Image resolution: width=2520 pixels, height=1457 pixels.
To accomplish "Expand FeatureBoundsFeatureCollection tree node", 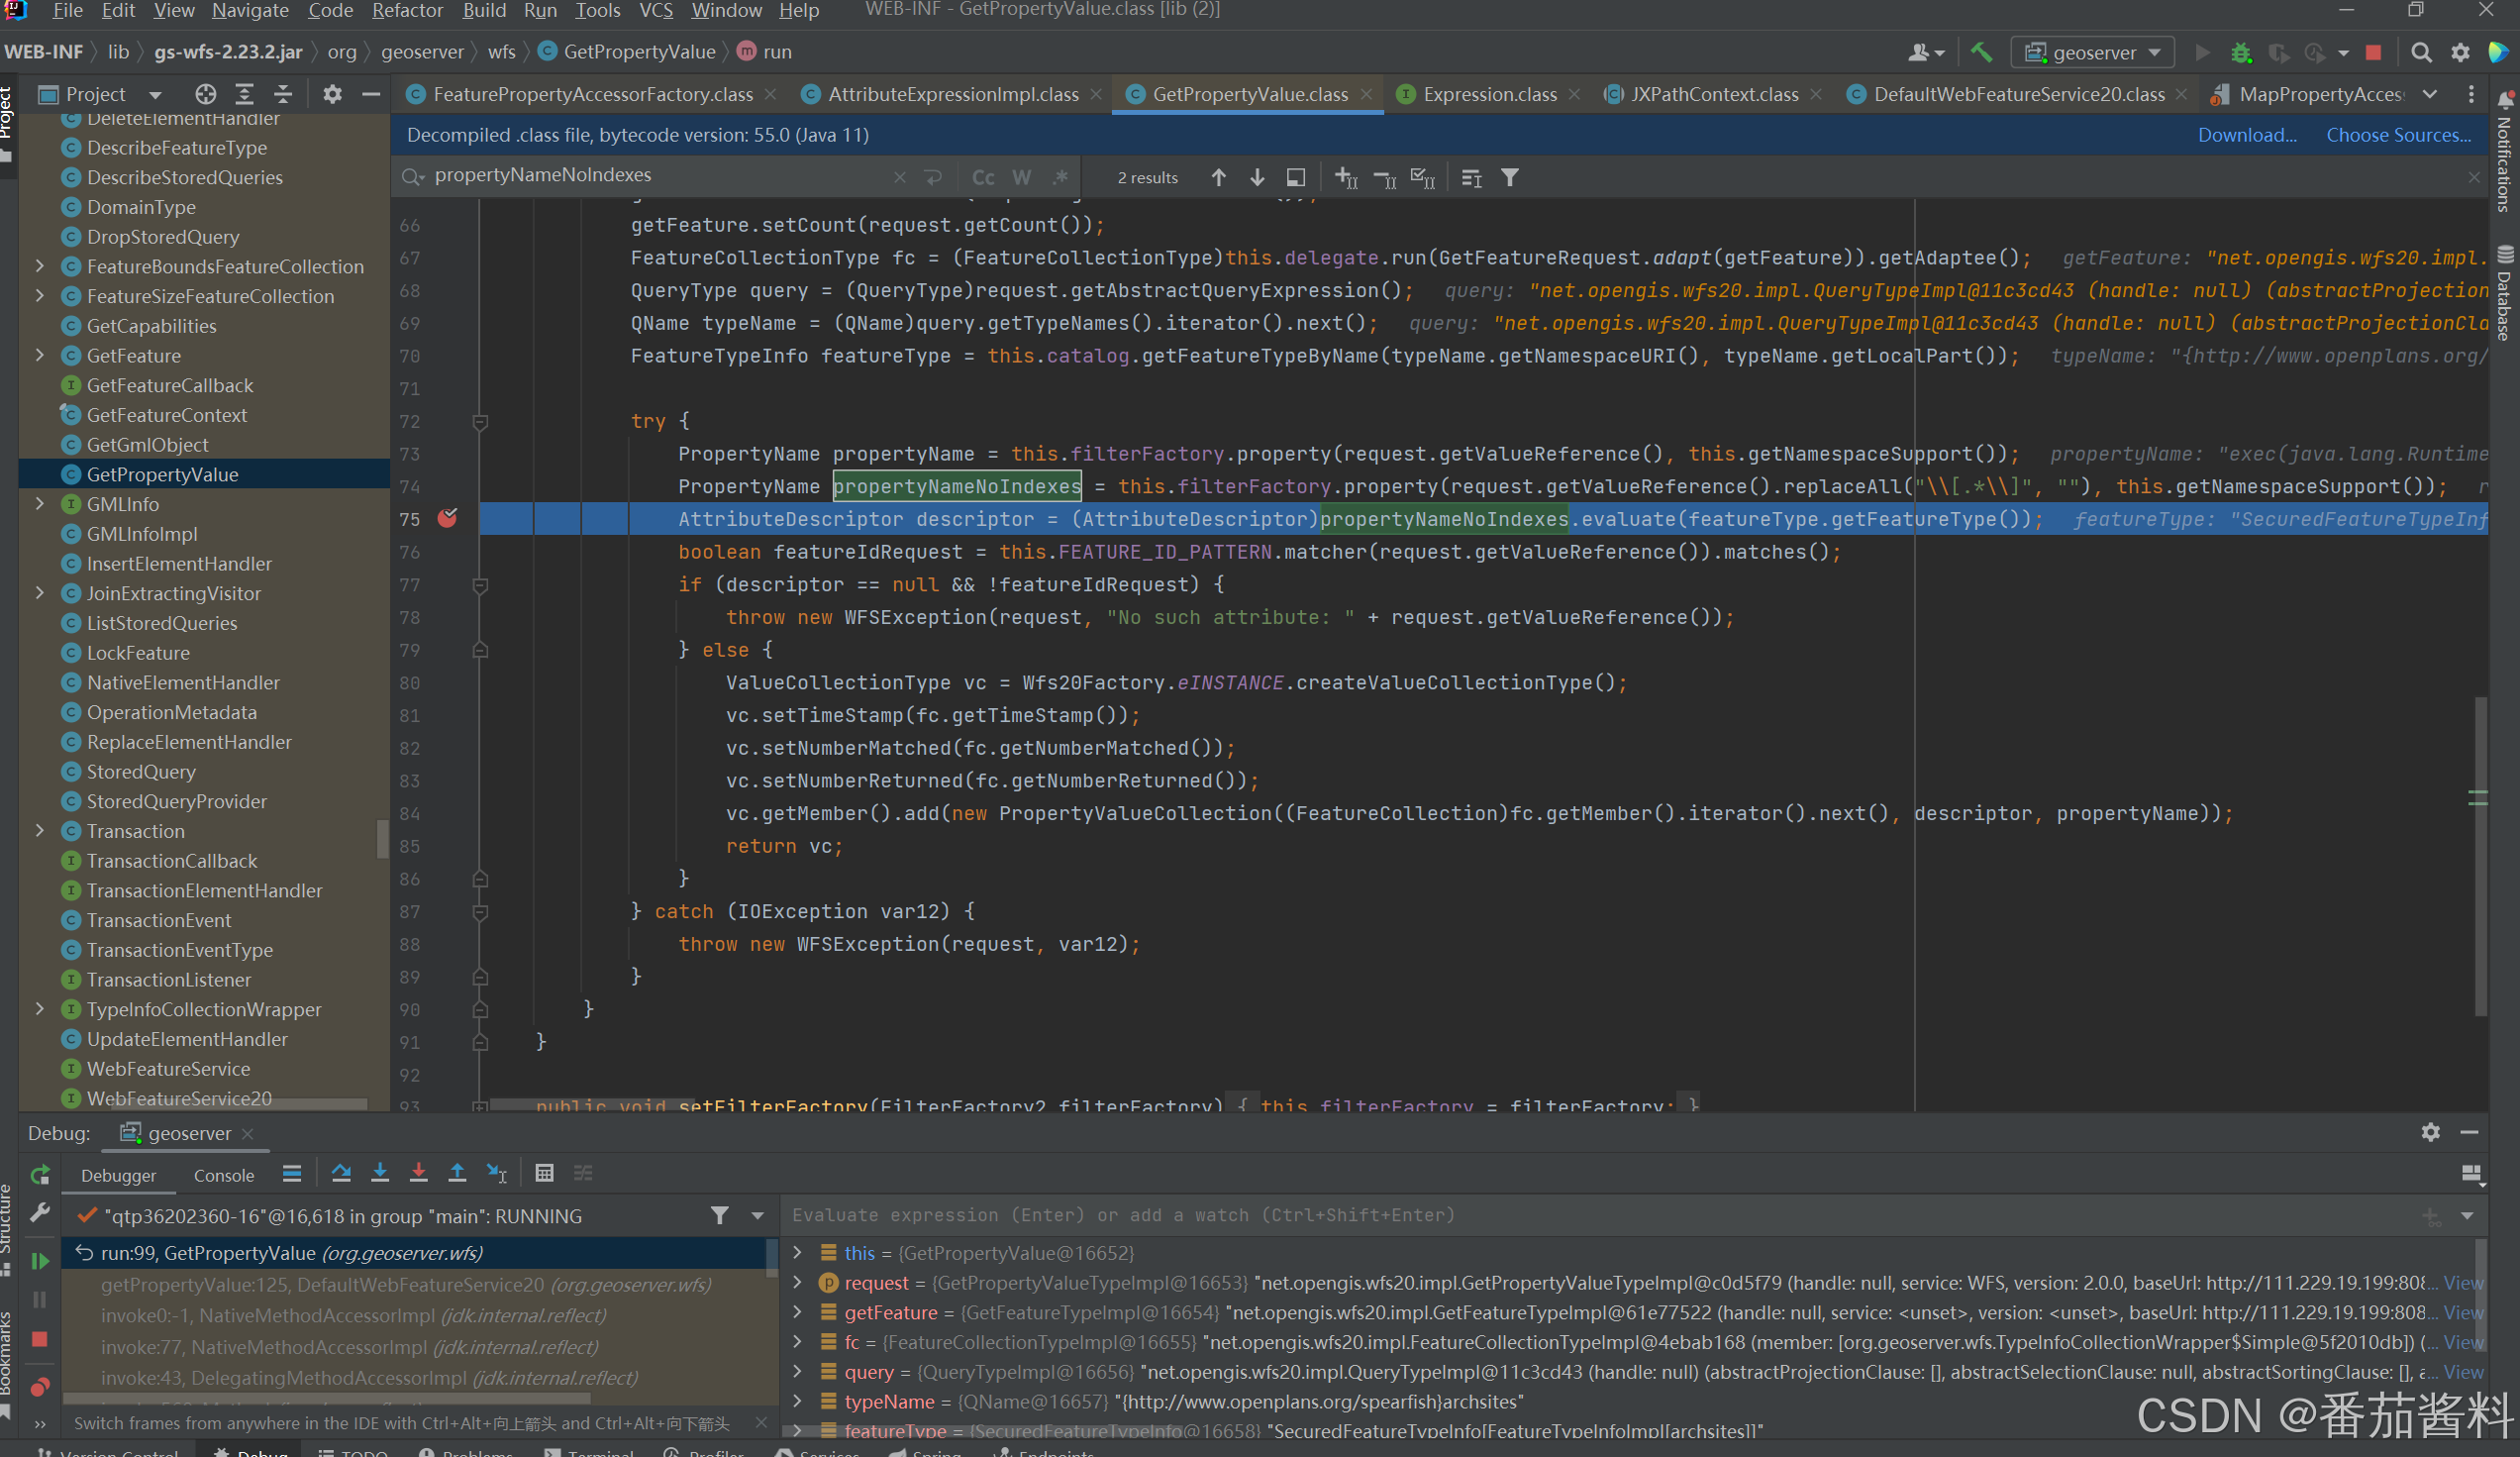I will [x=39, y=266].
